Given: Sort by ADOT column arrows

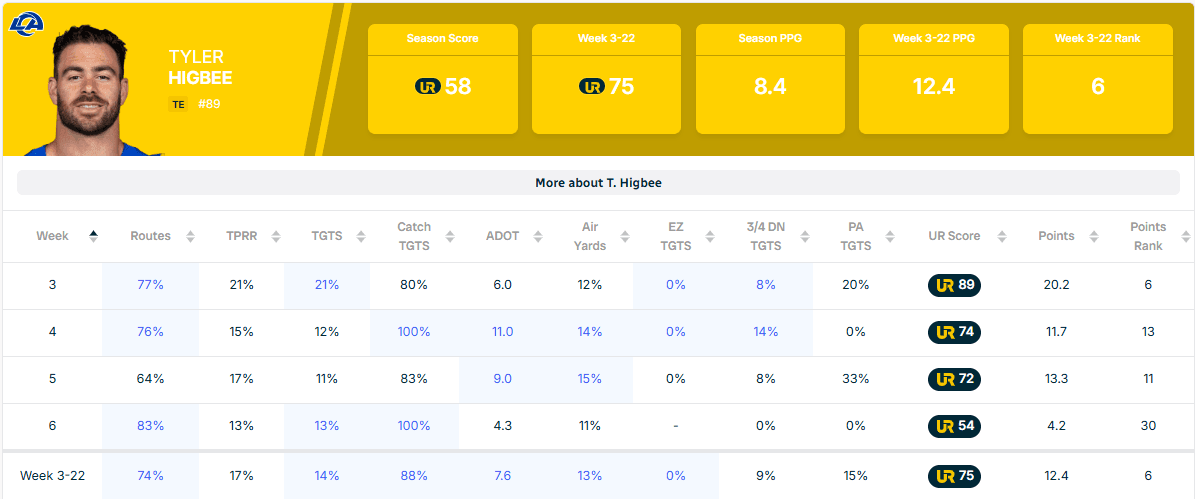Looking at the screenshot, I should [537, 236].
